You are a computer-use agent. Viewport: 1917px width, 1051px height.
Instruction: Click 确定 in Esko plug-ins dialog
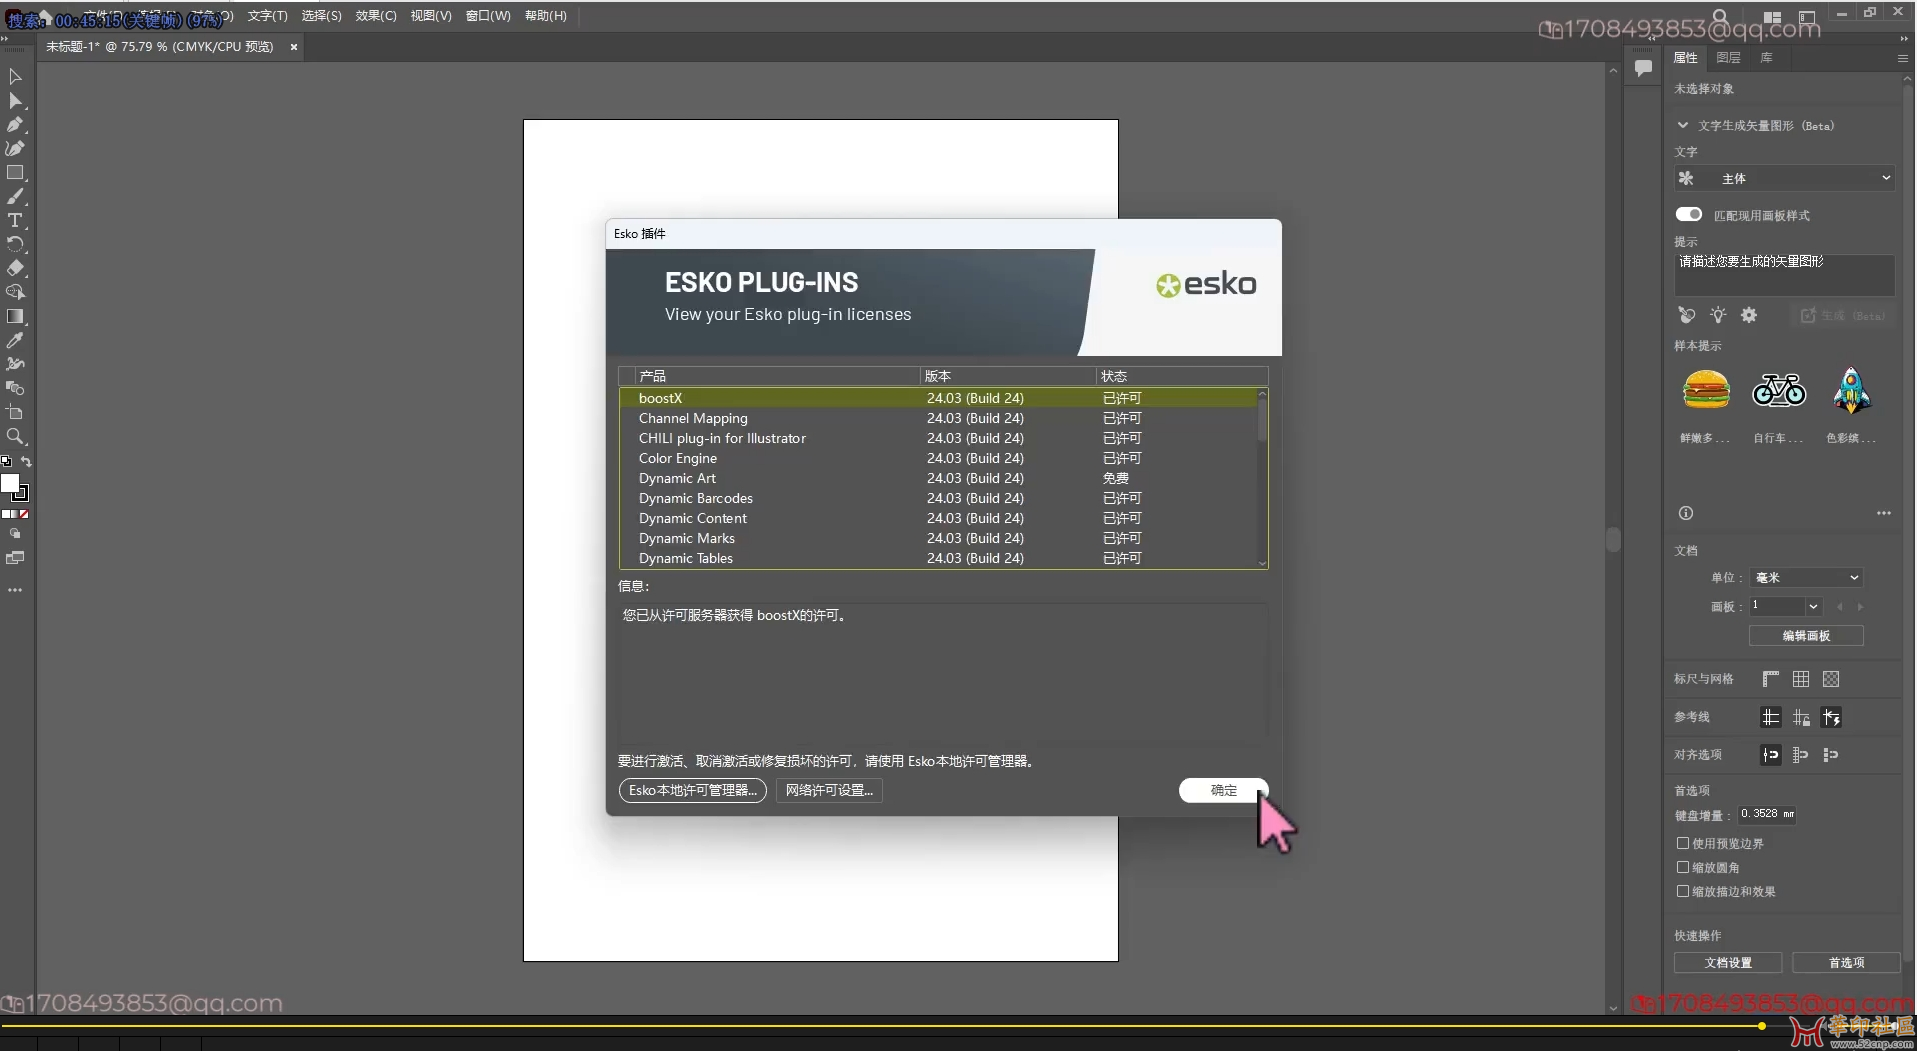(1223, 790)
